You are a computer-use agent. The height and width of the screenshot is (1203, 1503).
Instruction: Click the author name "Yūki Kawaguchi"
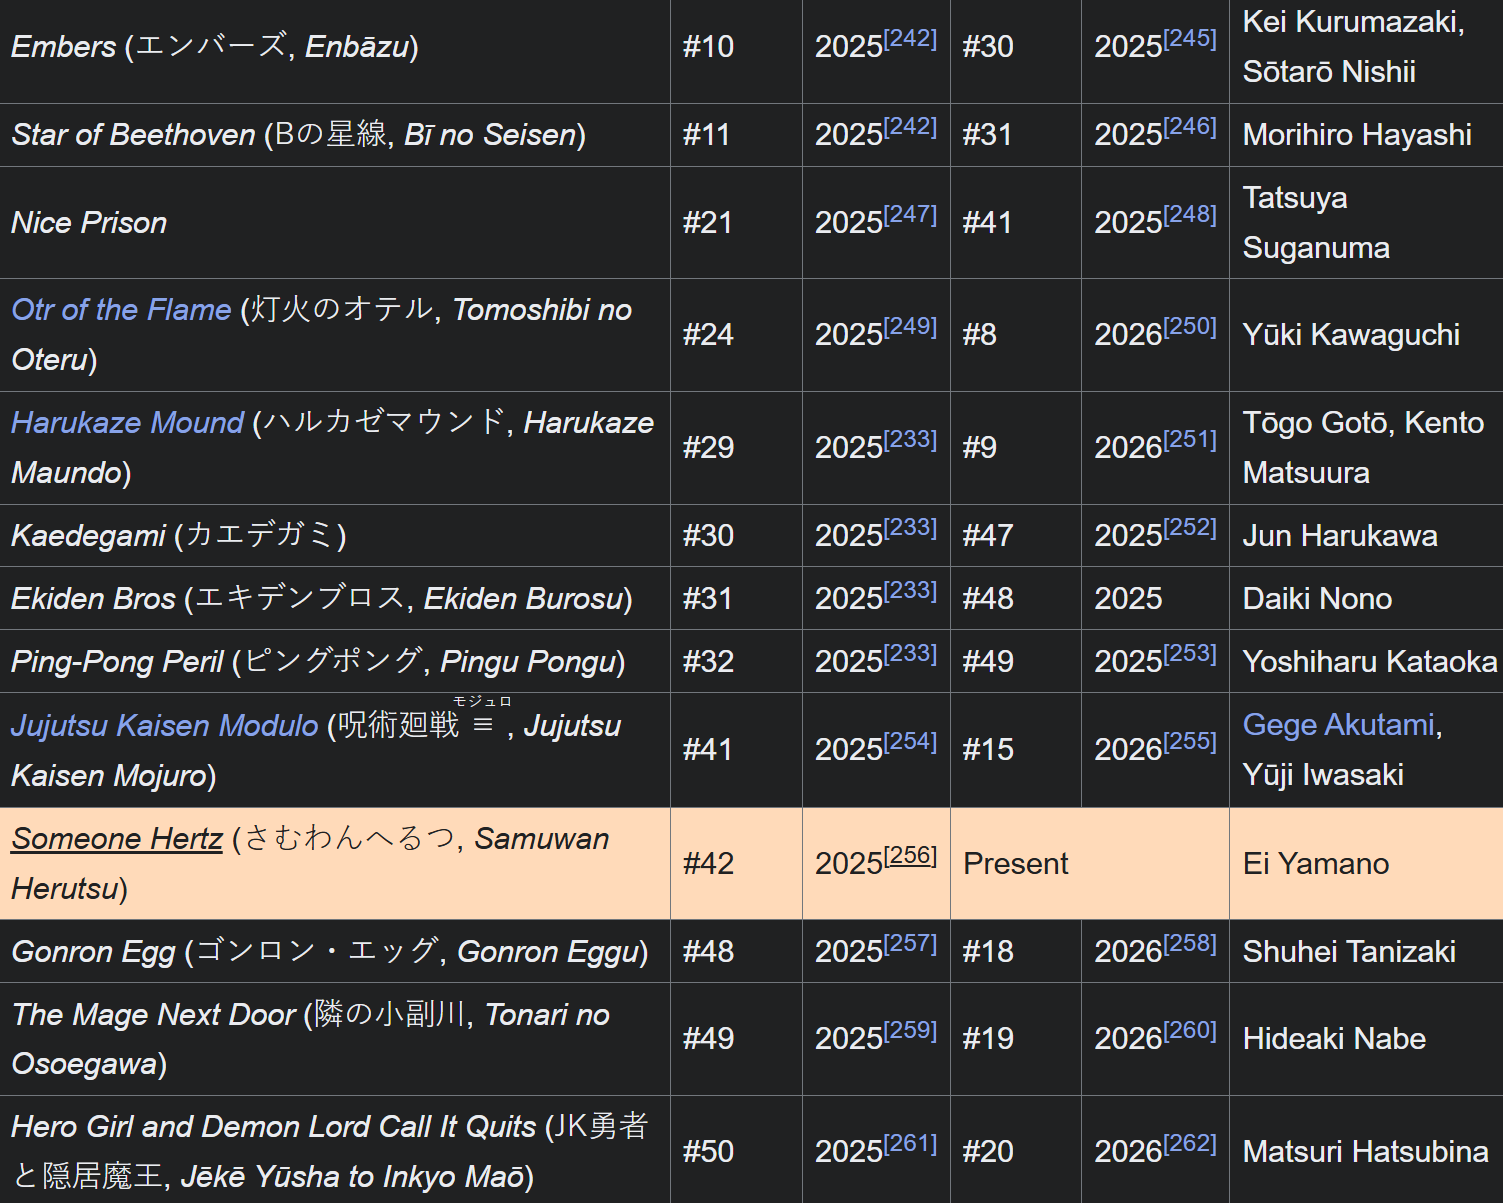(1351, 335)
